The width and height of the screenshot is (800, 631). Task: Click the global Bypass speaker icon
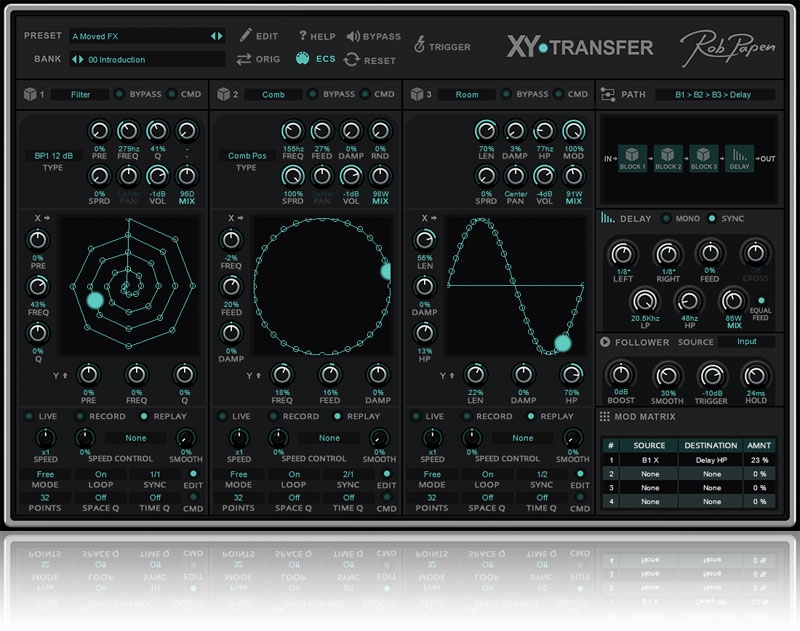tap(352, 36)
